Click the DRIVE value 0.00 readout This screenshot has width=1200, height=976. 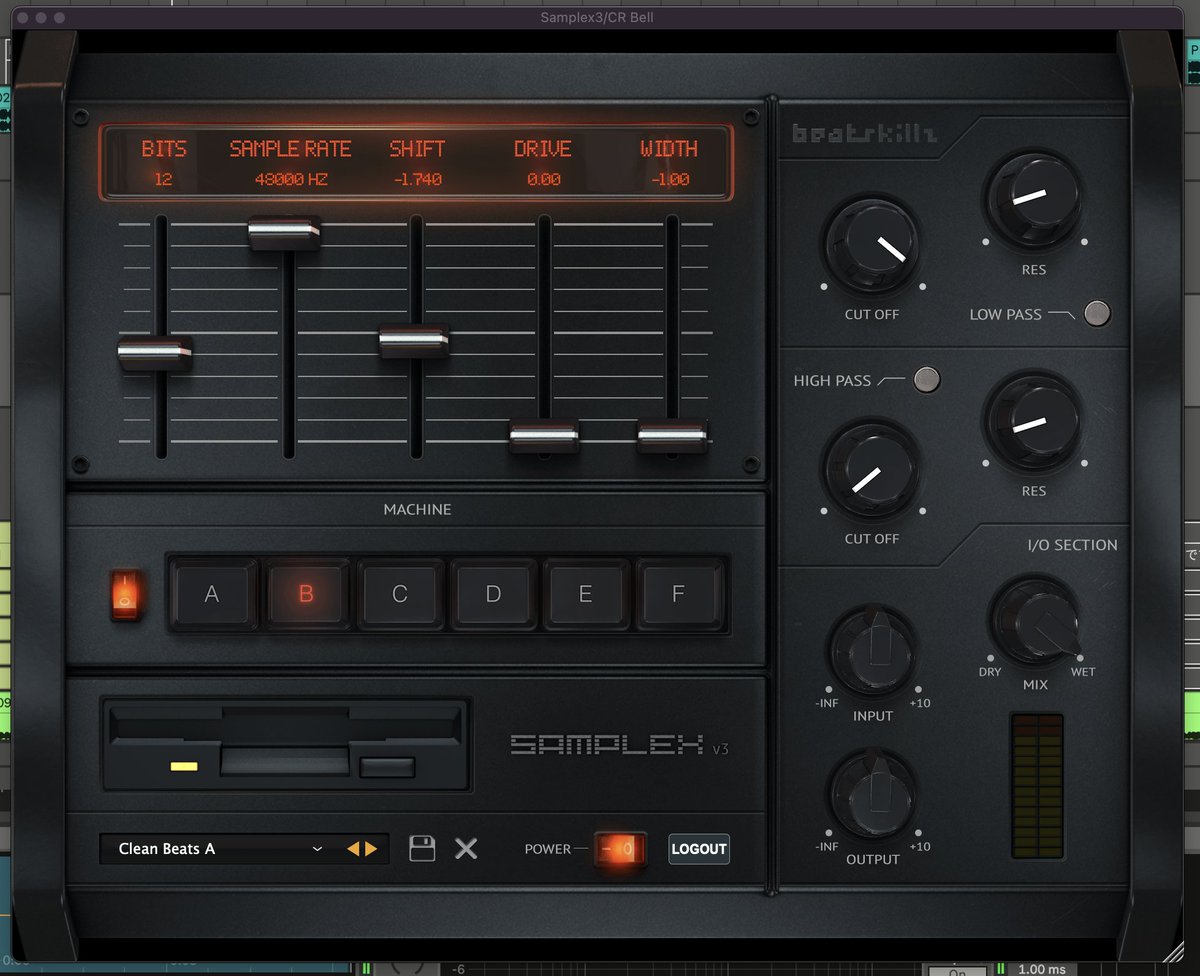543,180
